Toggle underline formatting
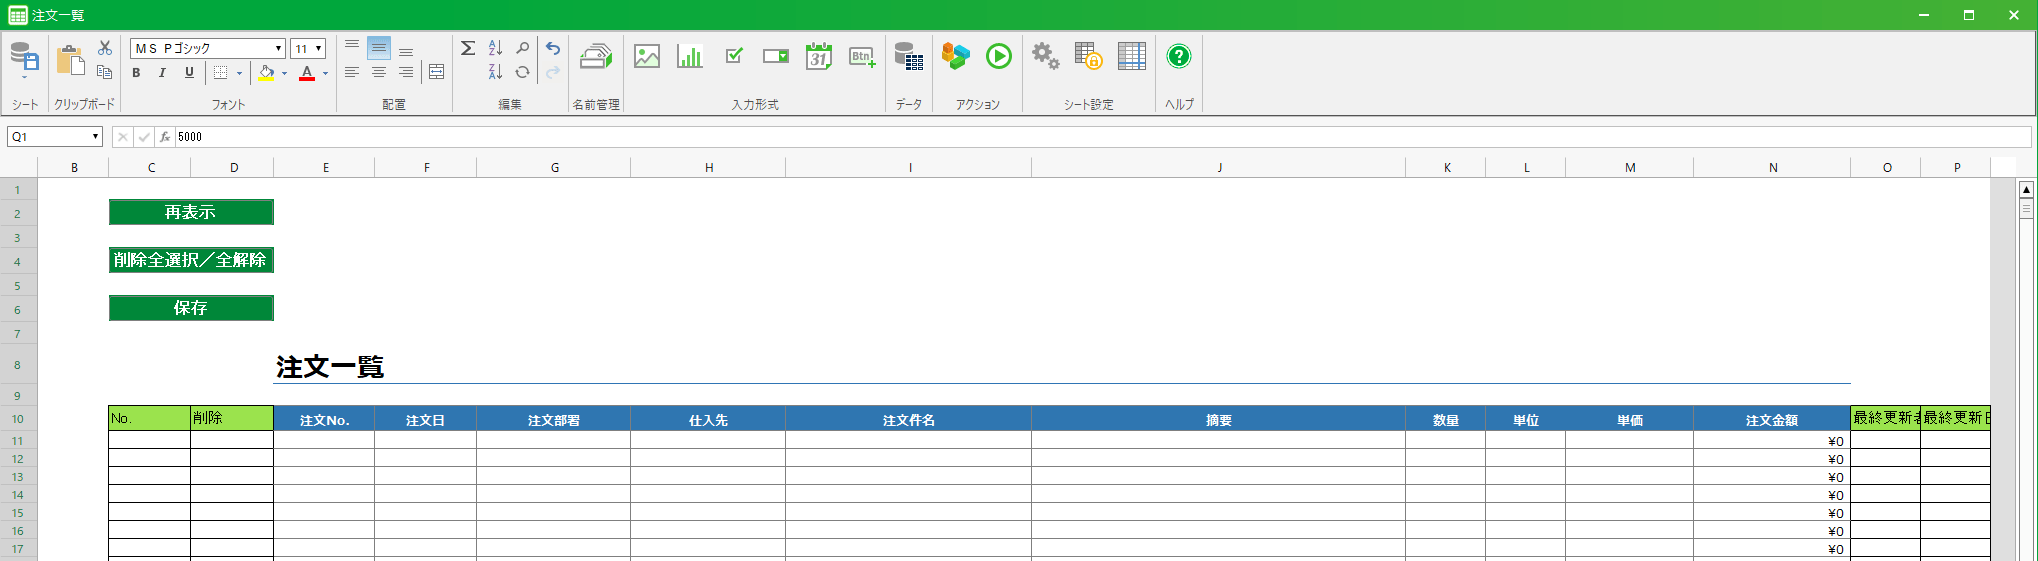2038x561 pixels. click(x=189, y=73)
